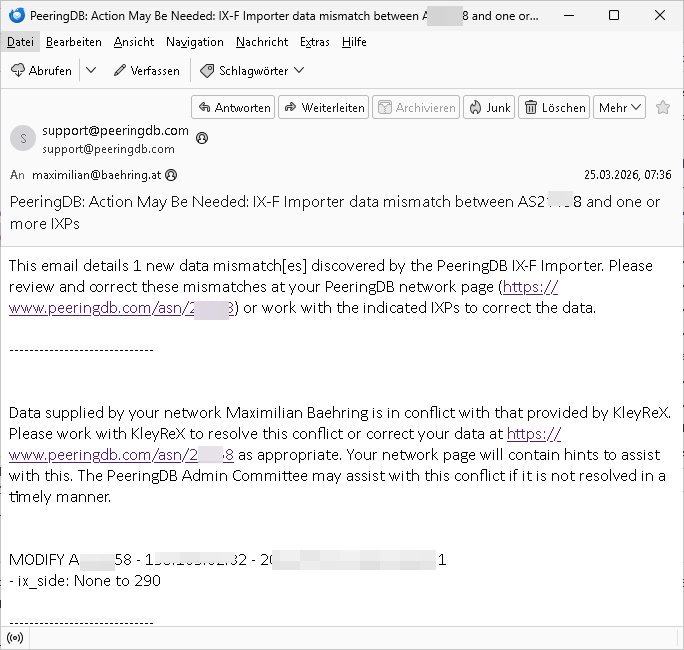This screenshot has height=650, width=684.
Task: Open the Extras menu
Action: click(x=315, y=42)
